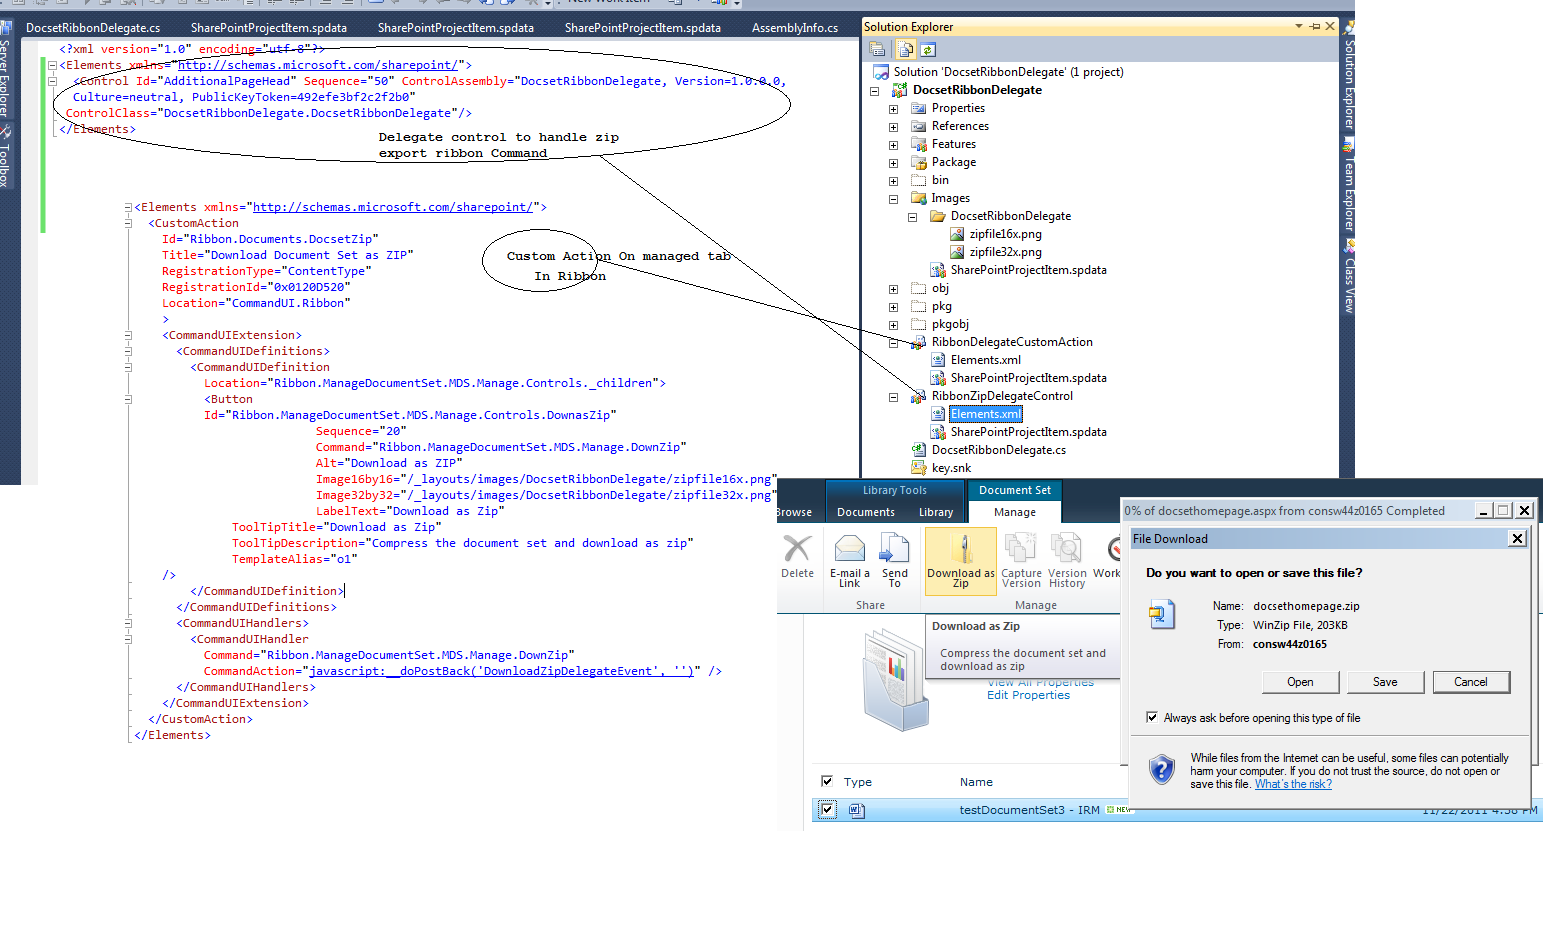Click Save in File Download dialog
Viewport: 1545px width, 932px height.
(x=1385, y=682)
